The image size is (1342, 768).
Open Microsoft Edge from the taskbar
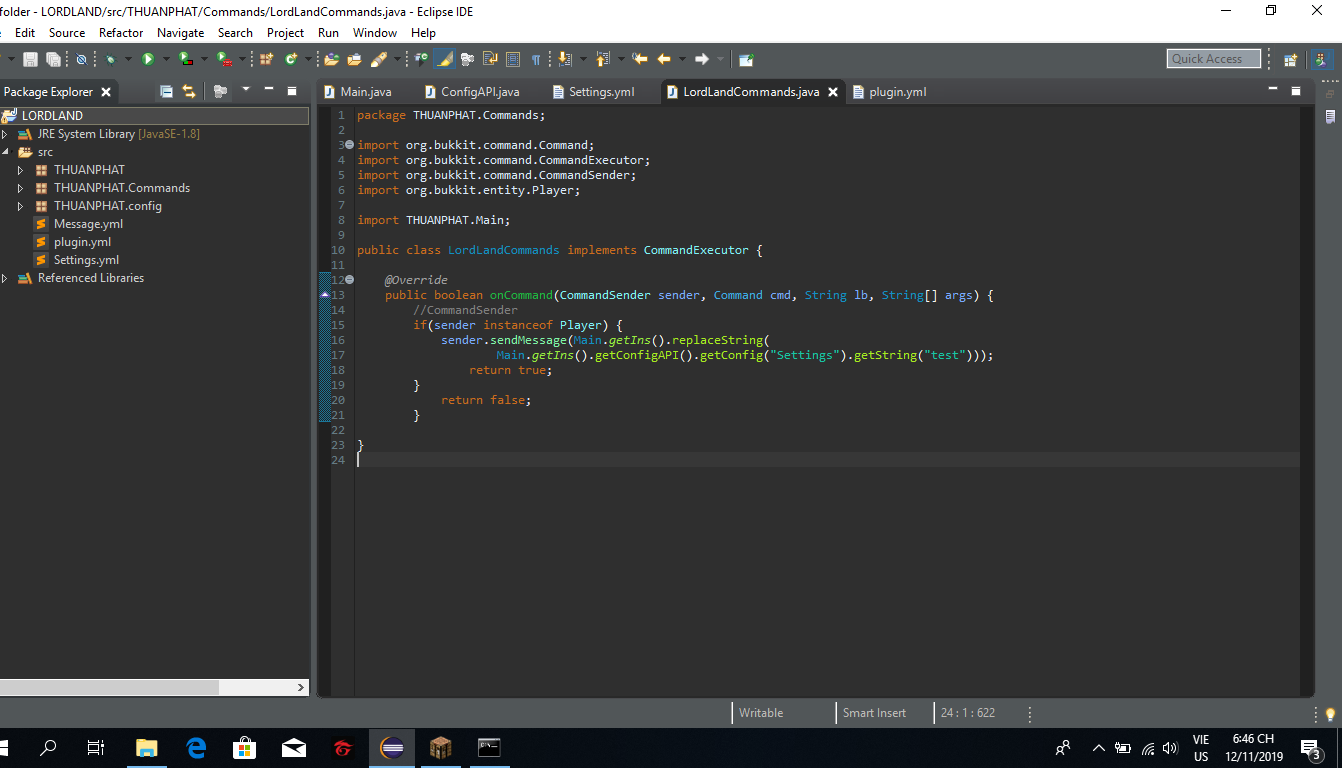(196, 747)
